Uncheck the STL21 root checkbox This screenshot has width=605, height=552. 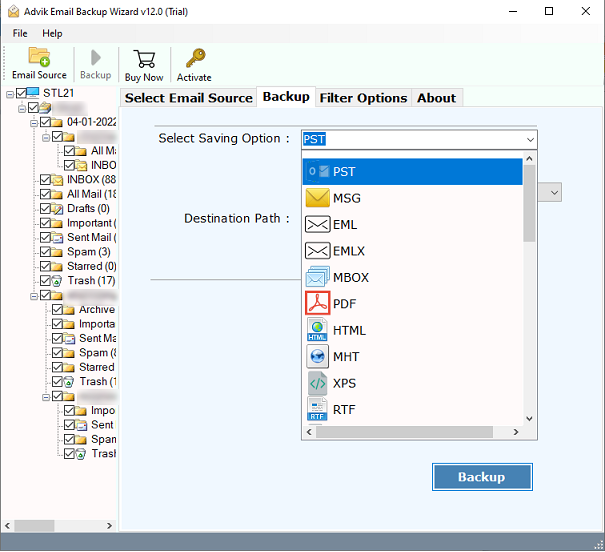pos(21,93)
